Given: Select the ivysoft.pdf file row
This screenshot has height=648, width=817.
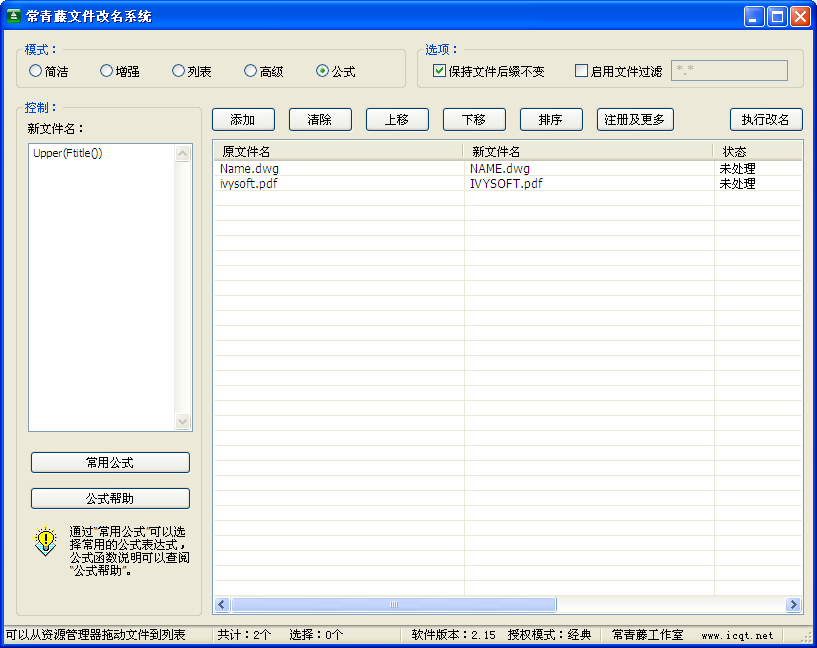Looking at the screenshot, I should pos(507,183).
